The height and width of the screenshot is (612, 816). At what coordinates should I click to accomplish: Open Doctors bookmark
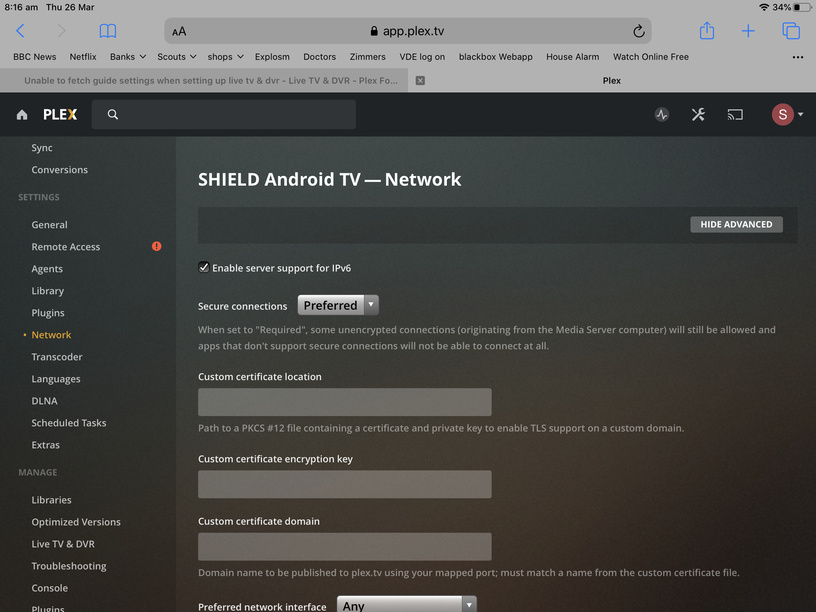click(x=320, y=57)
